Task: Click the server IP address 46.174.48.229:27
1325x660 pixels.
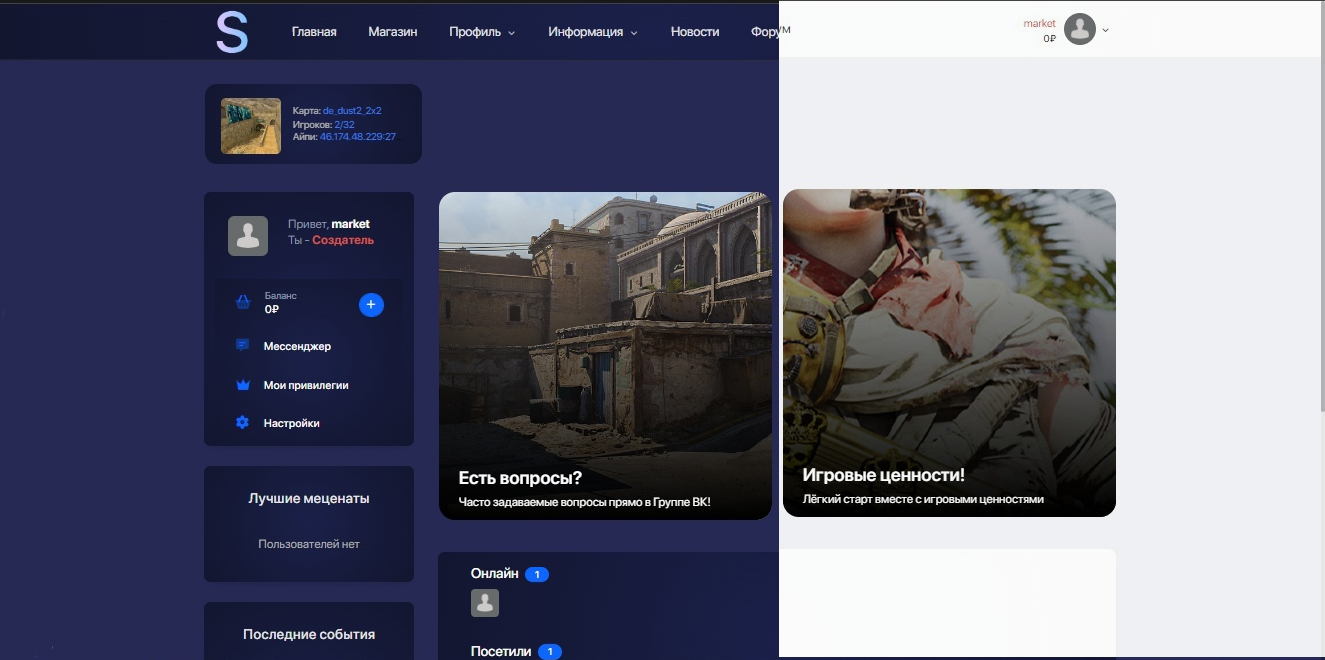Action: (x=358, y=137)
